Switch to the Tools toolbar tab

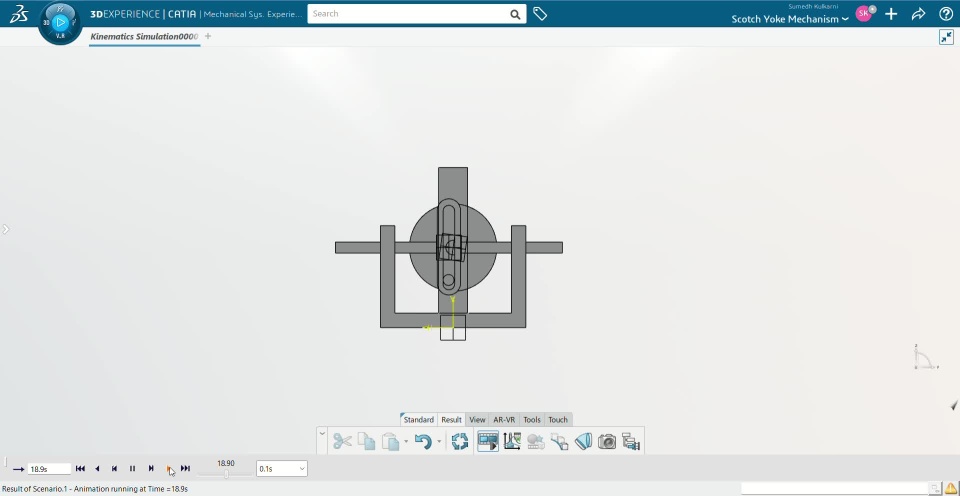[531, 419]
